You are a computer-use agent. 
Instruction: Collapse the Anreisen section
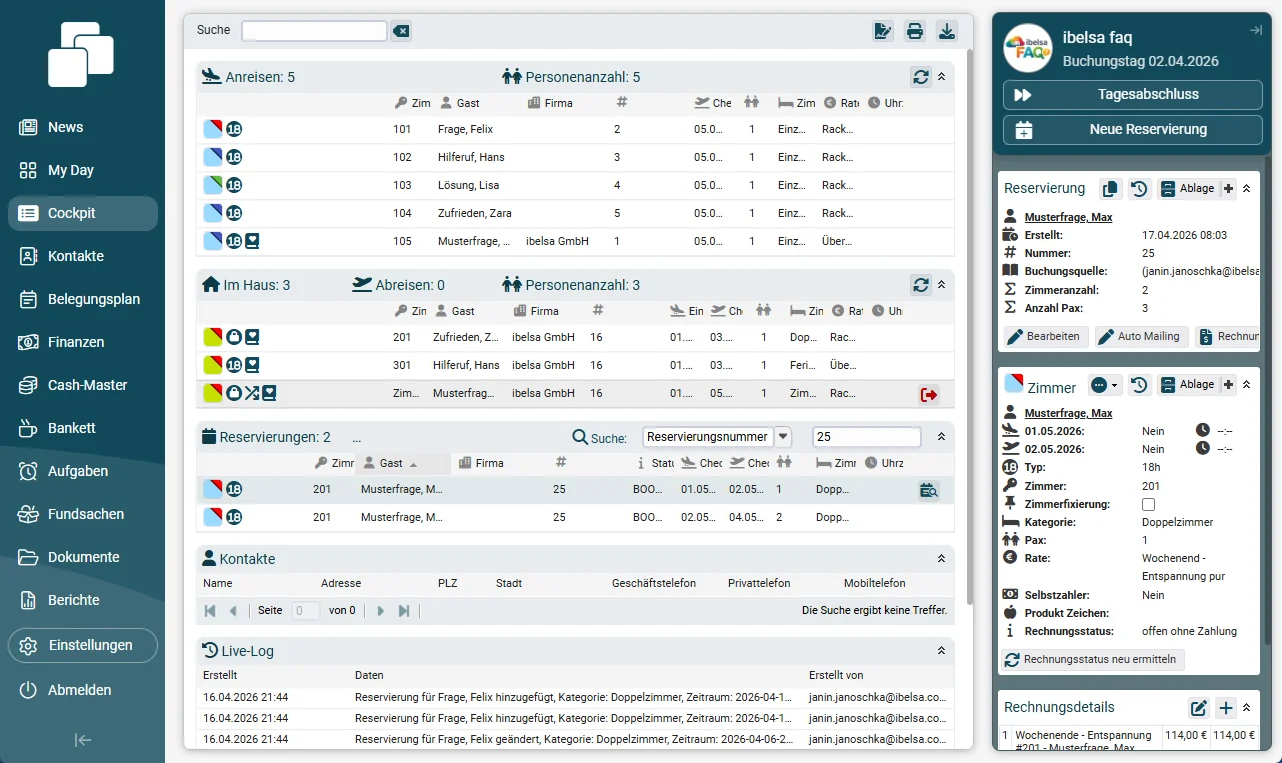(941, 77)
